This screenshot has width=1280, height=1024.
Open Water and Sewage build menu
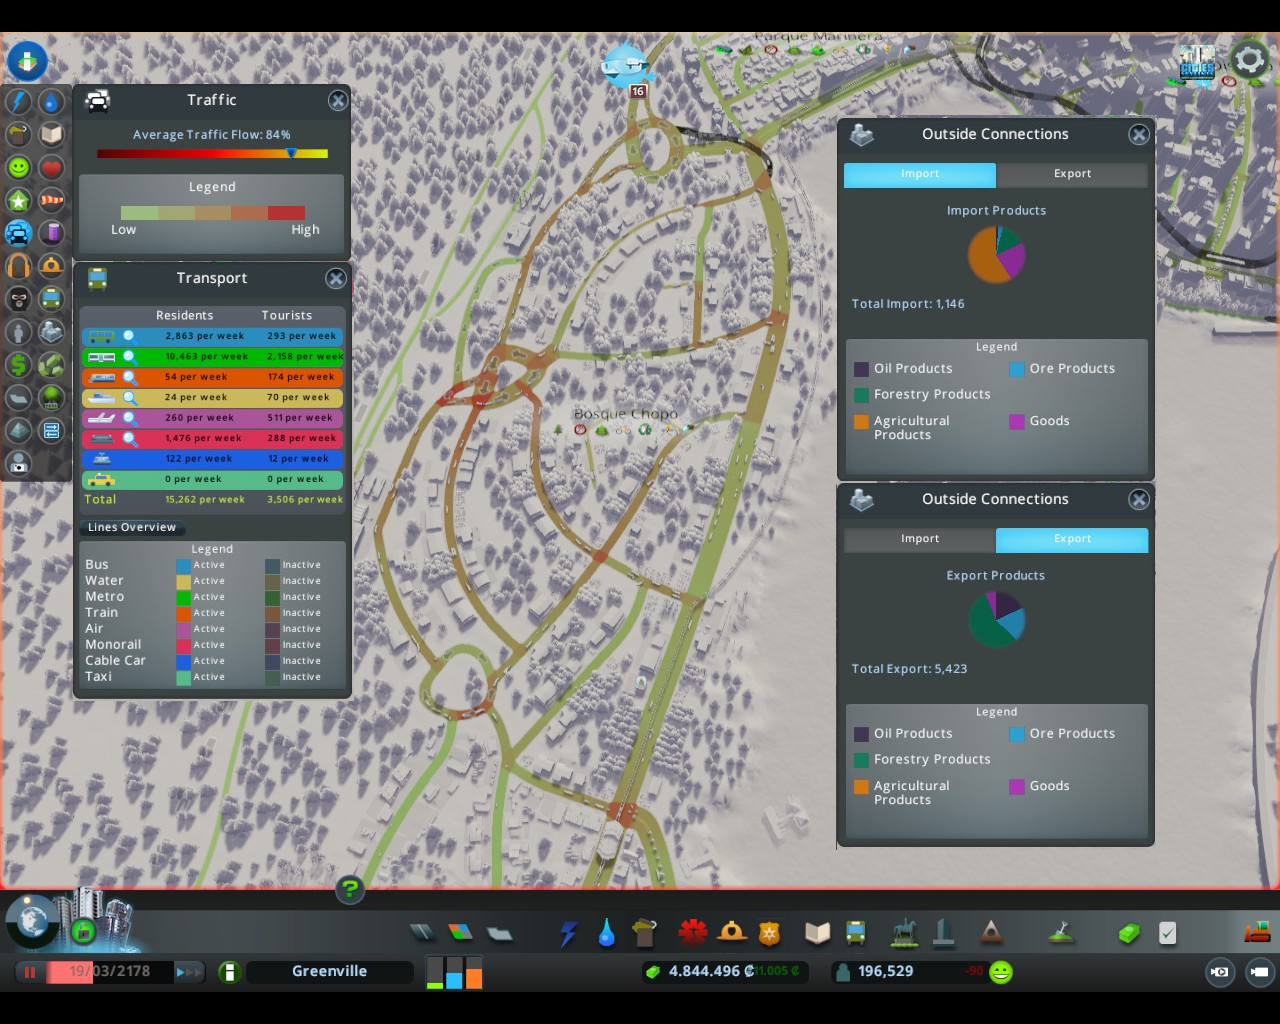point(607,933)
